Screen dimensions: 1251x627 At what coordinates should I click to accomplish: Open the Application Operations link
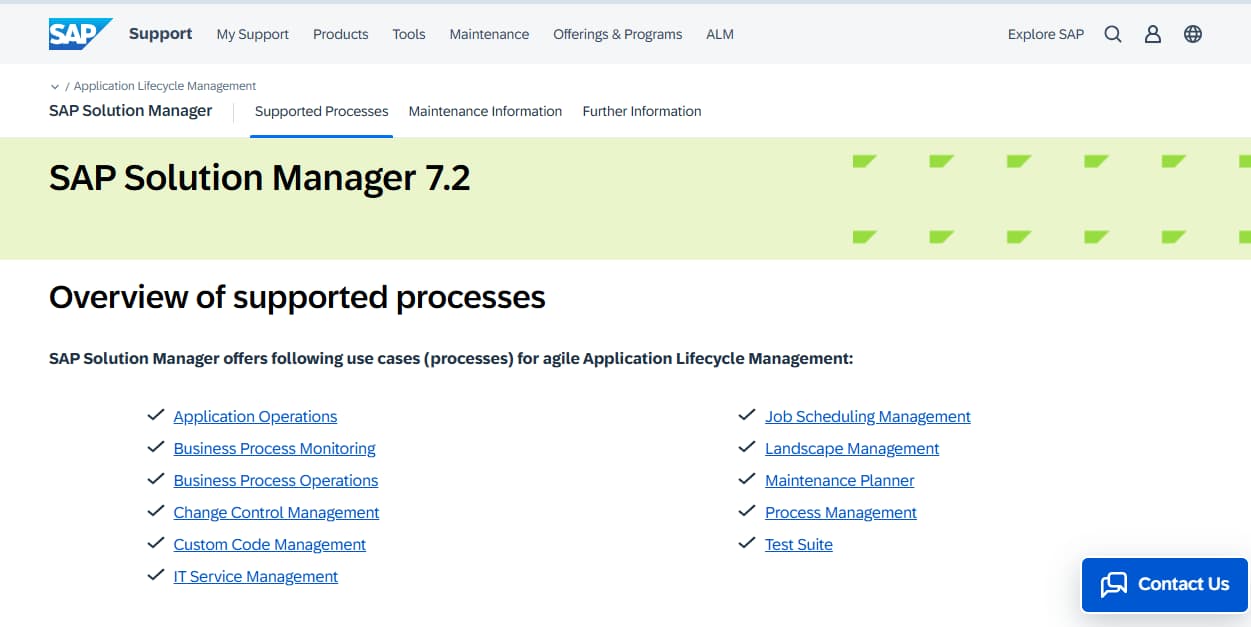click(x=255, y=417)
